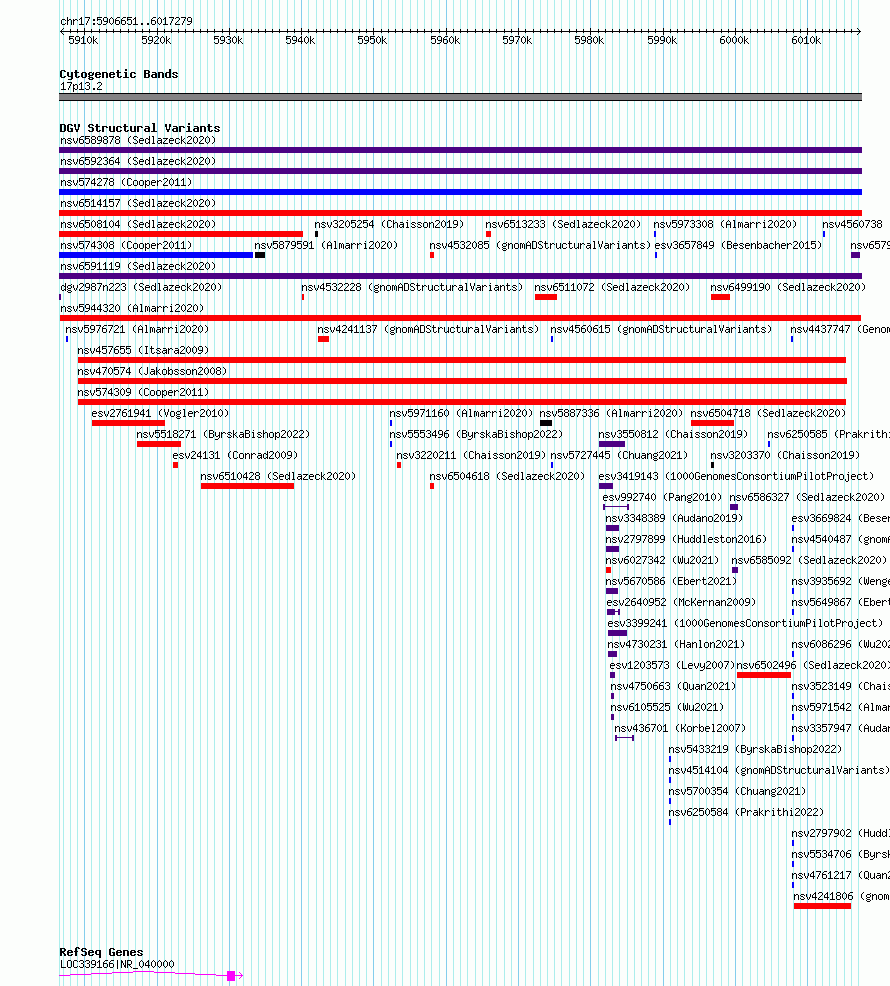This screenshot has height=986, width=890.
Task: Click nsv3203370 (Chaisson2019) label
Action: pyautogui.click(x=784, y=455)
